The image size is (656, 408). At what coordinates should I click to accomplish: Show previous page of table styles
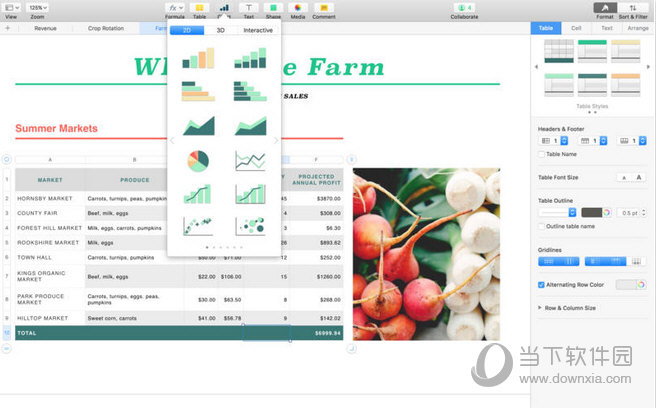536,67
